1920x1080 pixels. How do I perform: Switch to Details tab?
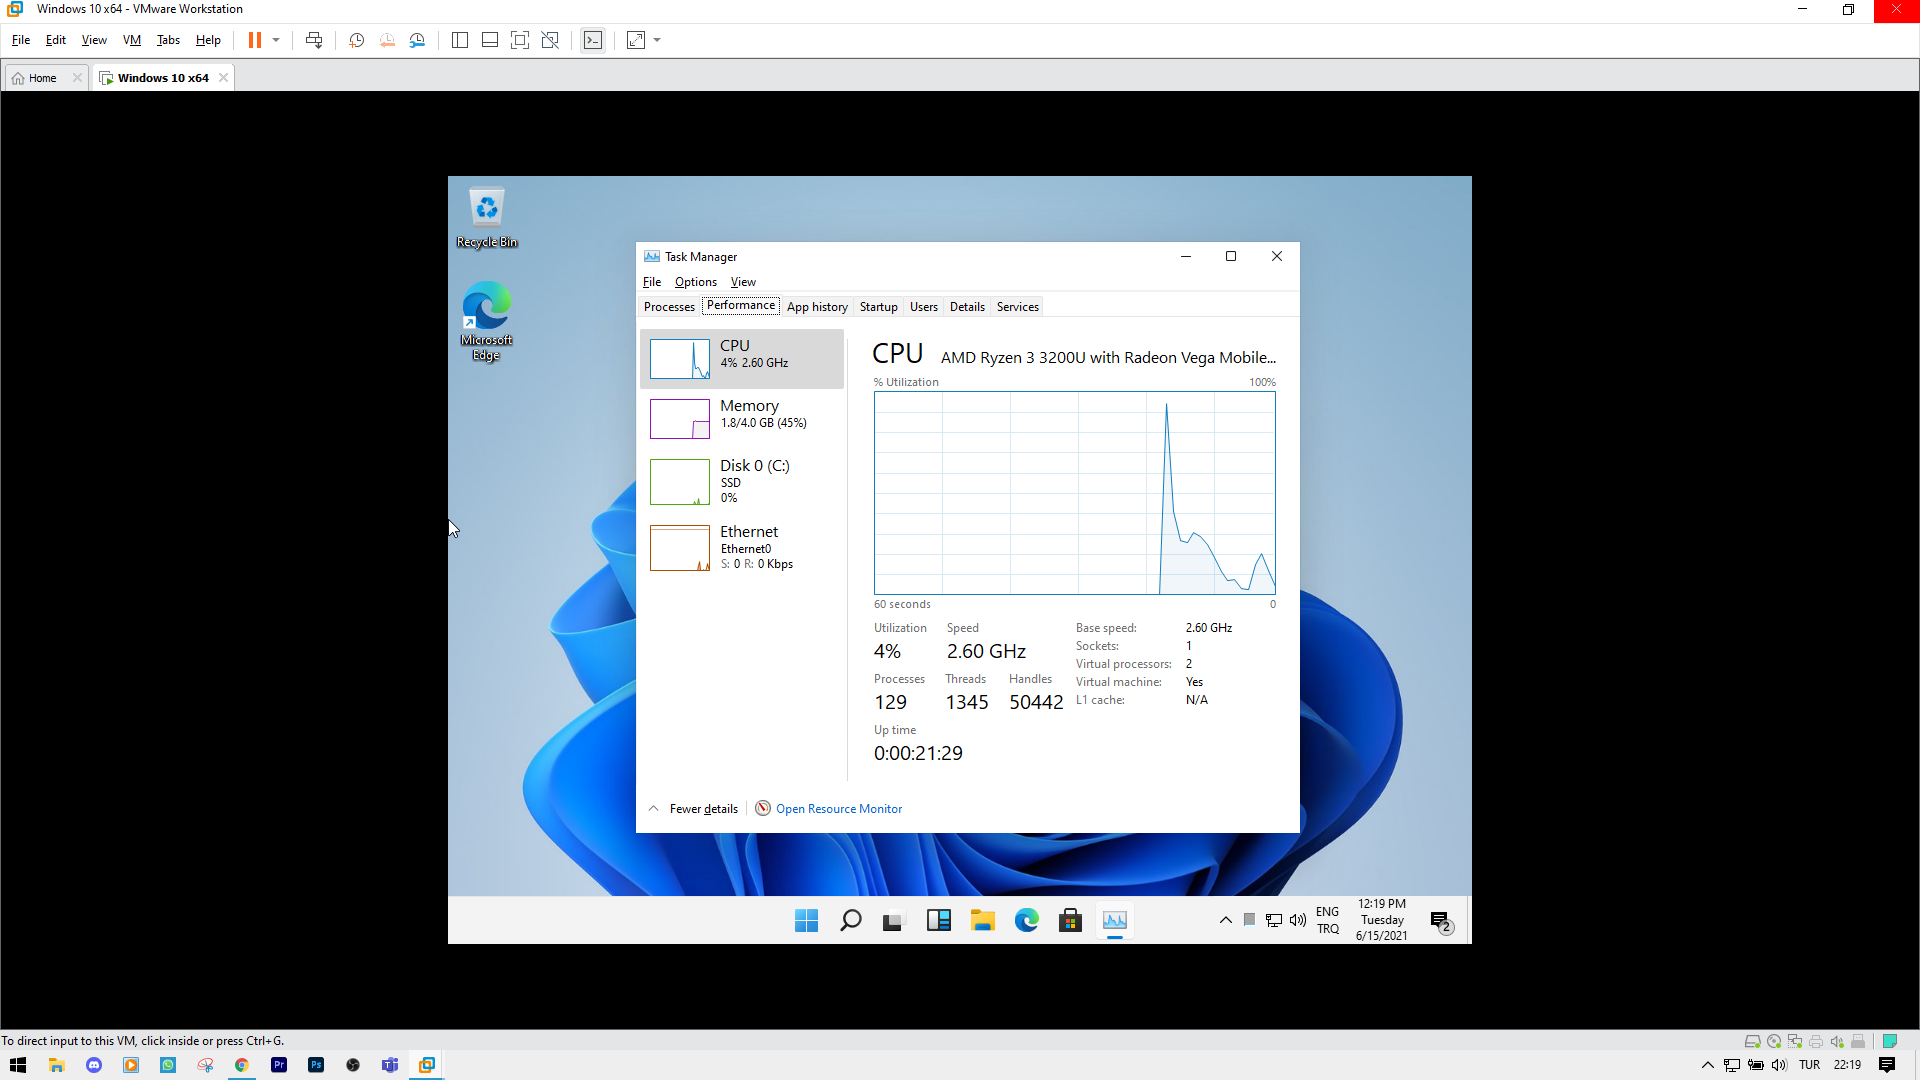(x=967, y=307)
